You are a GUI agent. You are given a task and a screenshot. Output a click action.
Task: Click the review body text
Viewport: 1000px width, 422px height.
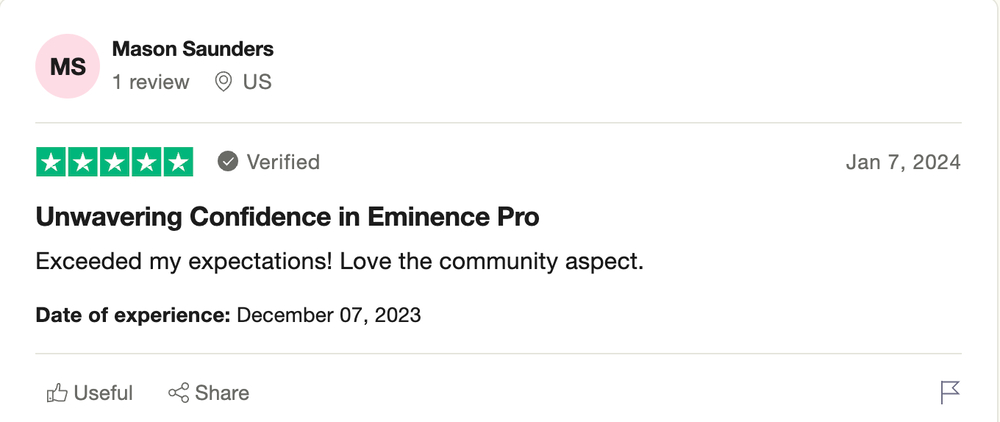click(x=339, y=261)
